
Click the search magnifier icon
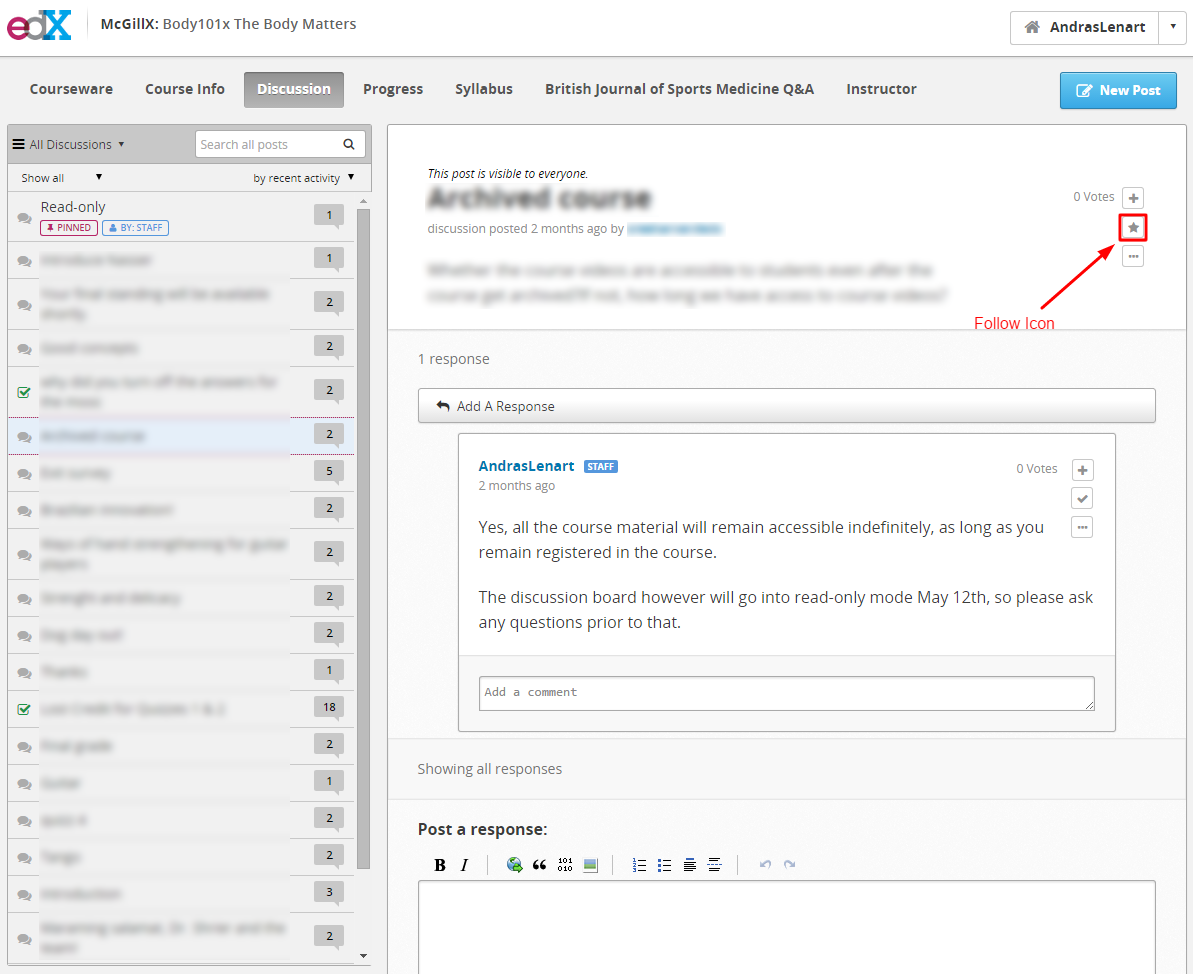pyautogui.click(x=349, y=145)
